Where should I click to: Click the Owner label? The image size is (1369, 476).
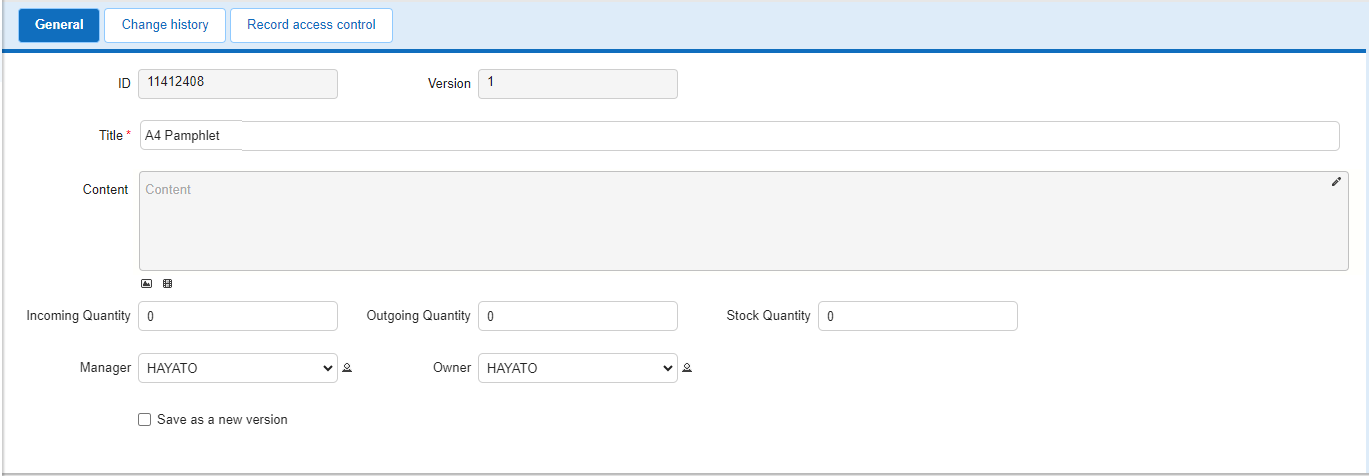pyautogui.click(x=452, y=368)
